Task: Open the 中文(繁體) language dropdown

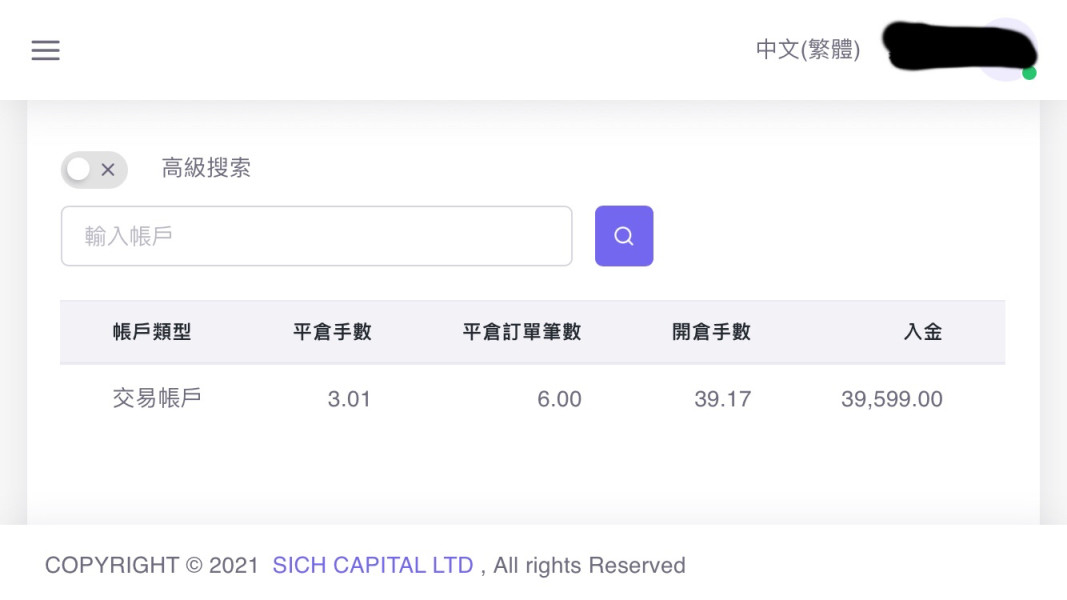Action: (x=807, y=50)
